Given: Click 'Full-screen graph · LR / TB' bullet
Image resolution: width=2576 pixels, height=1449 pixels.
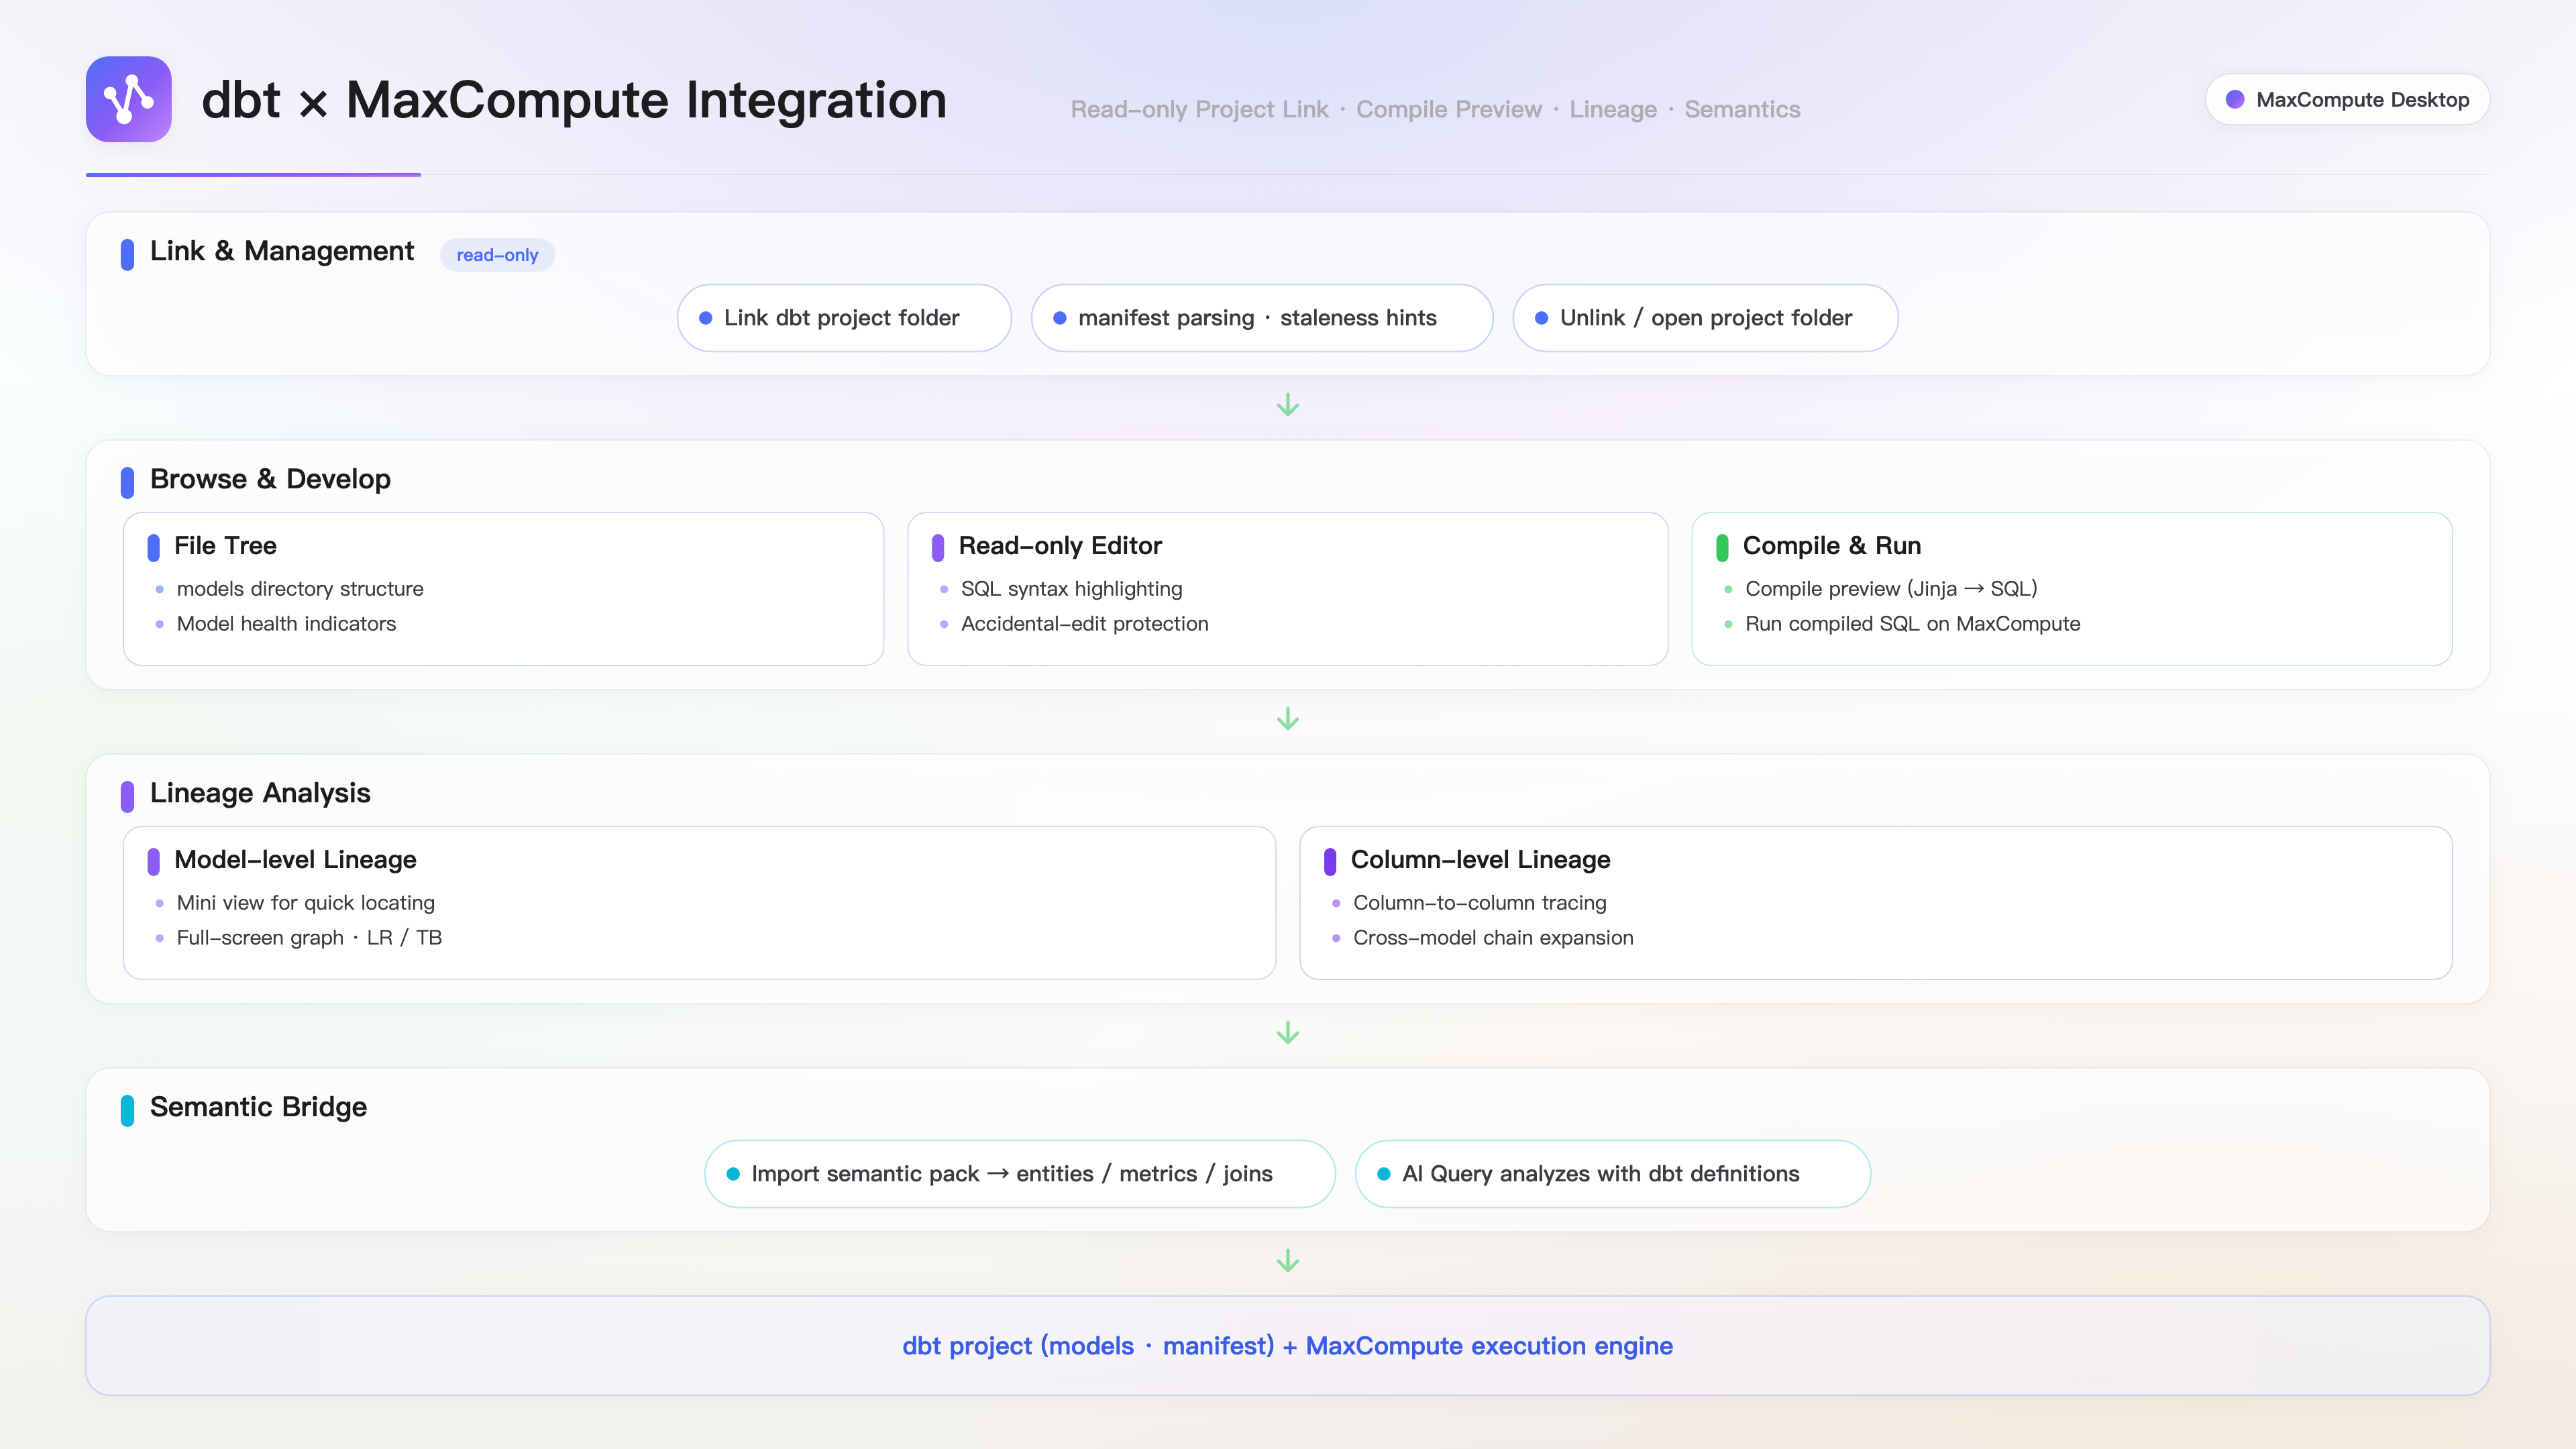Looking at the screenshot, I should [309, 938].
